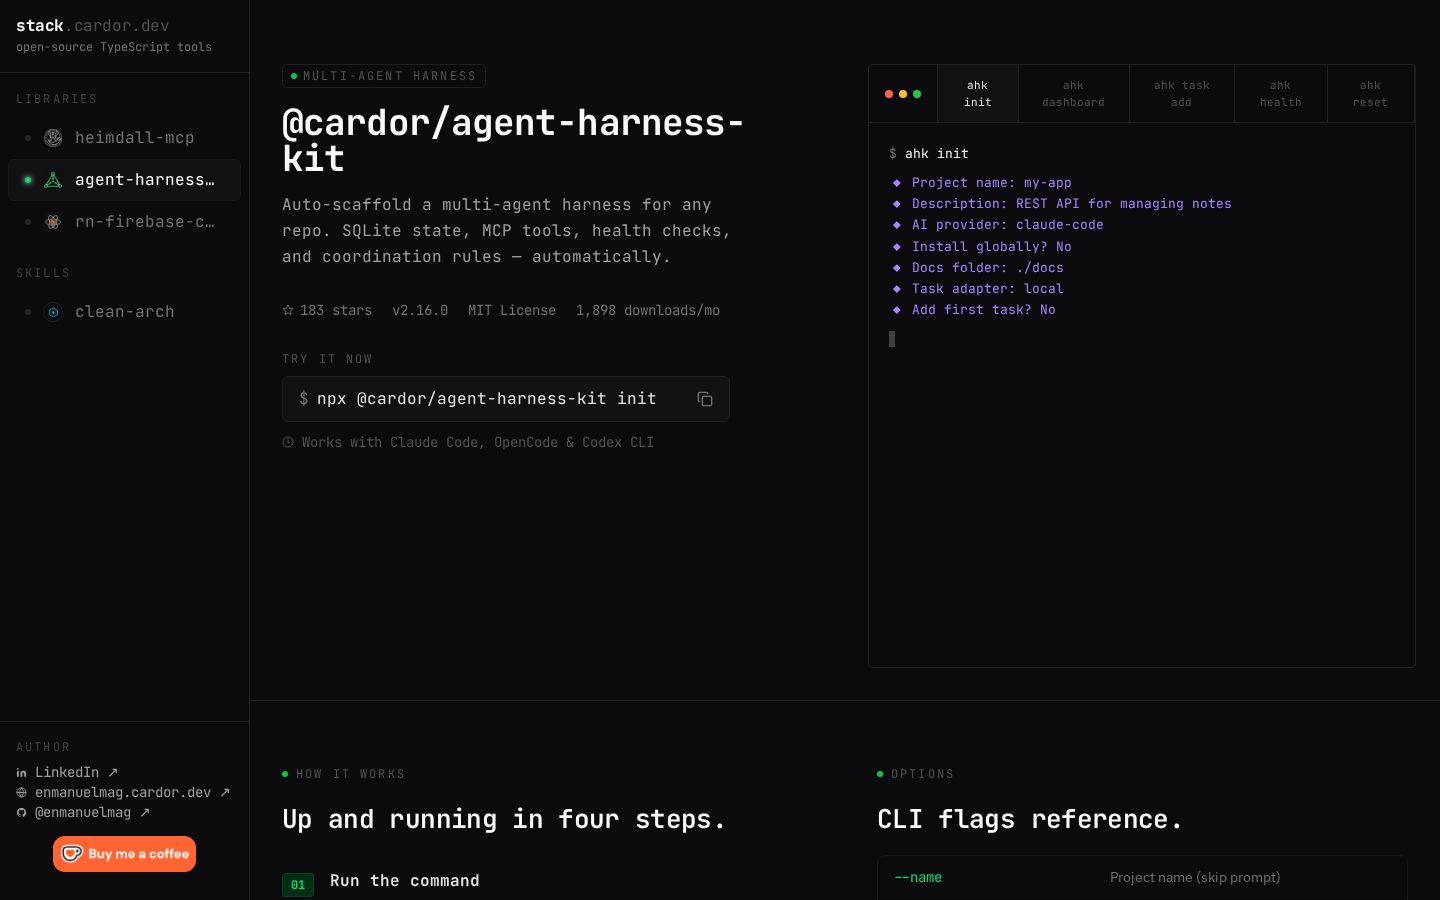Click the Up and running in four steps heading
The width and height of the screenshot is (1440, 900).
[x=504, y=820]
